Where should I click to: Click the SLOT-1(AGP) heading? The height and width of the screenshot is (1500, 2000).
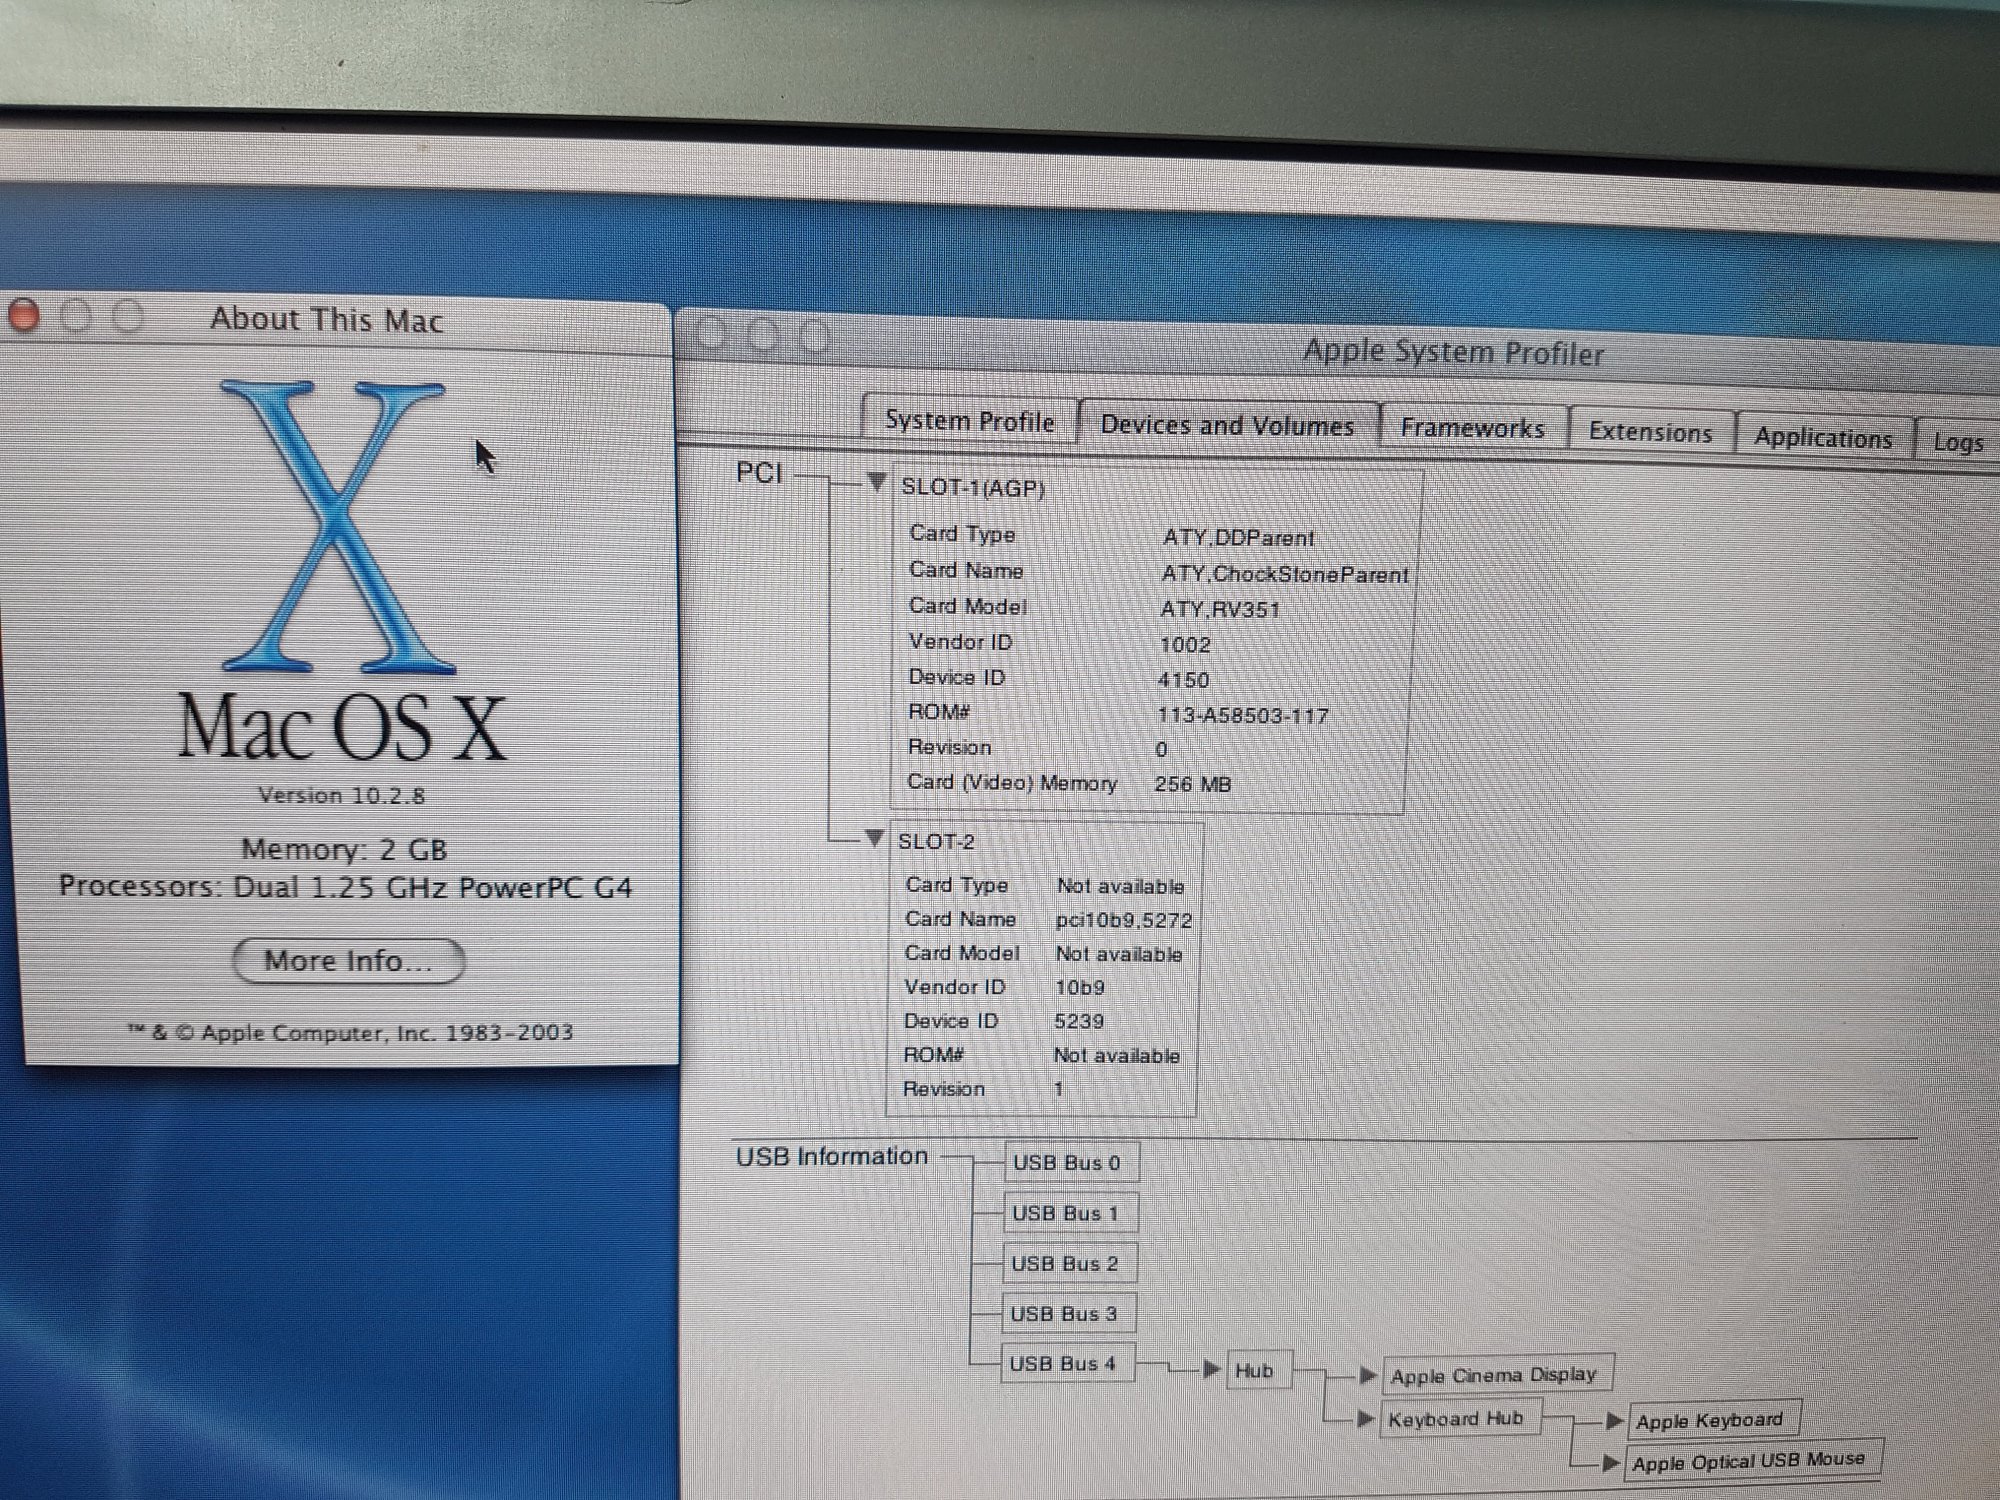point(973,487)
